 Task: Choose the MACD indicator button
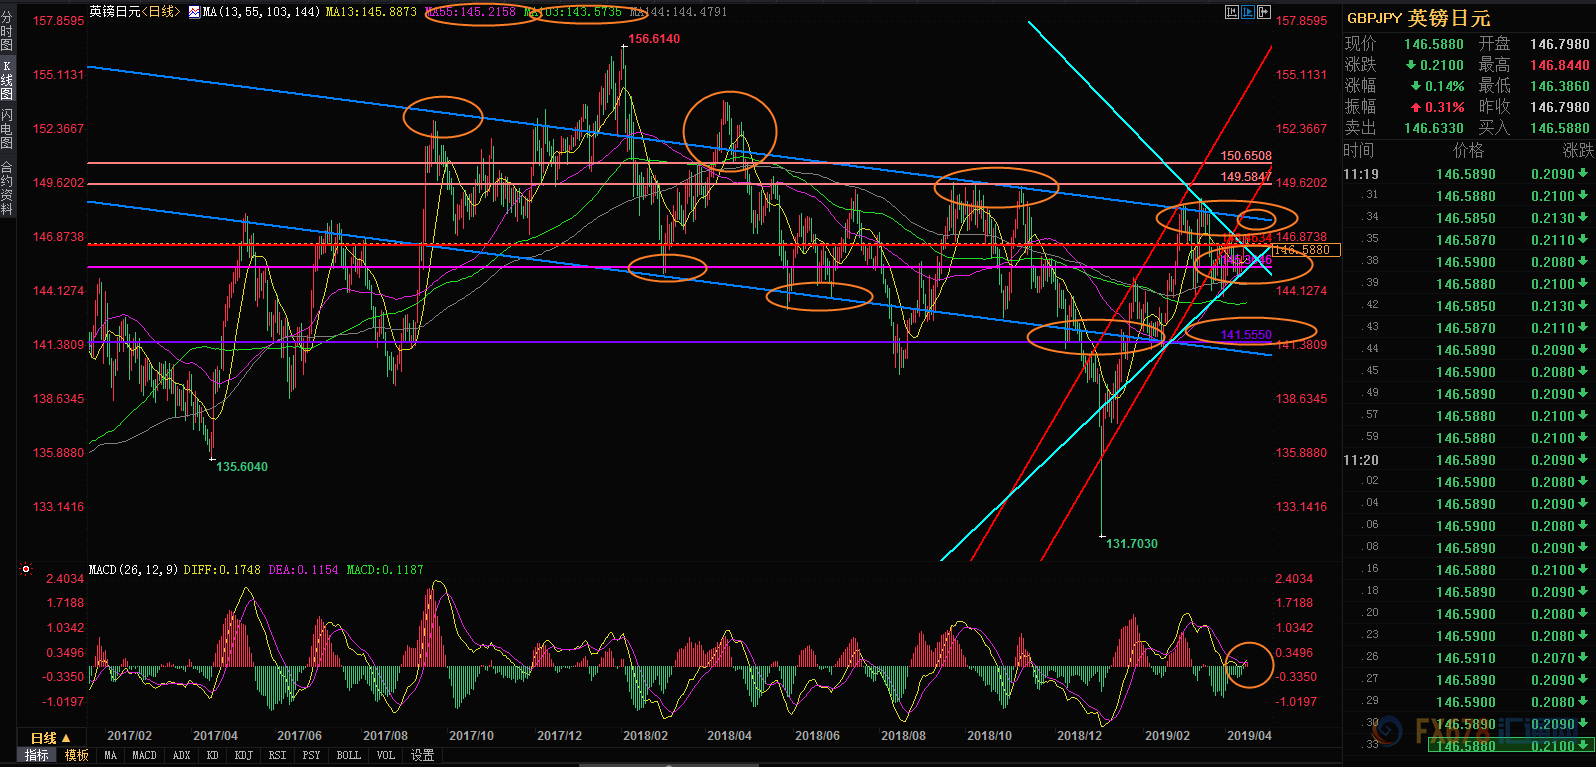point(144,755)
